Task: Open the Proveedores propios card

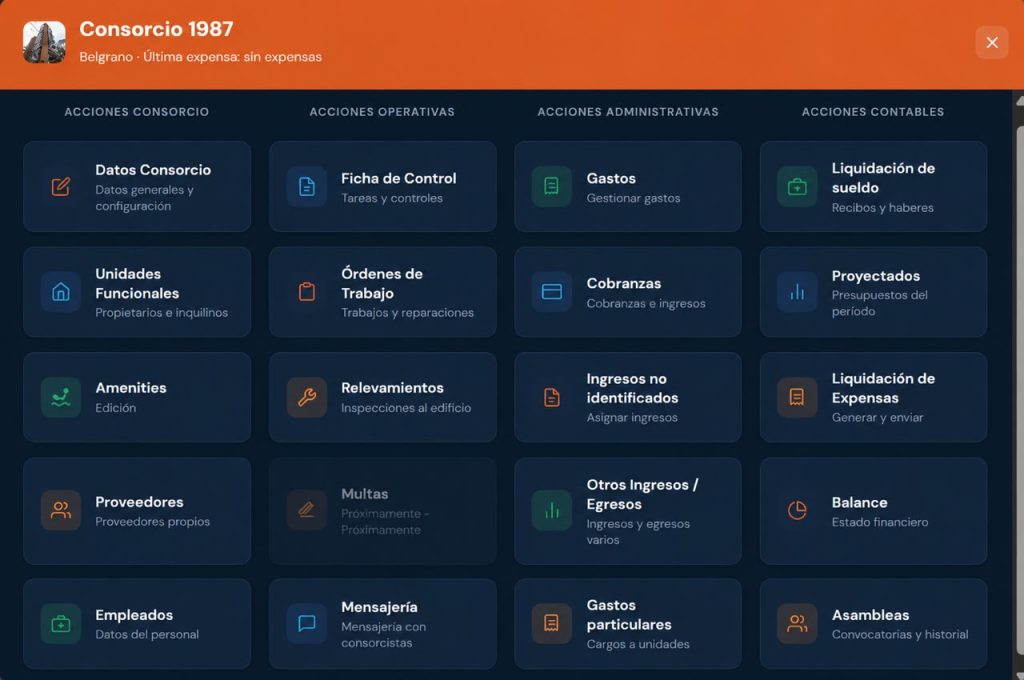Action: pos(137,511)
